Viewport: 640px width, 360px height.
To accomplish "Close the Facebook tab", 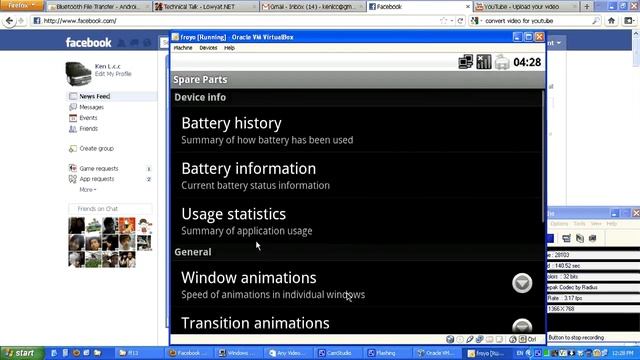I will coord(468,7).
